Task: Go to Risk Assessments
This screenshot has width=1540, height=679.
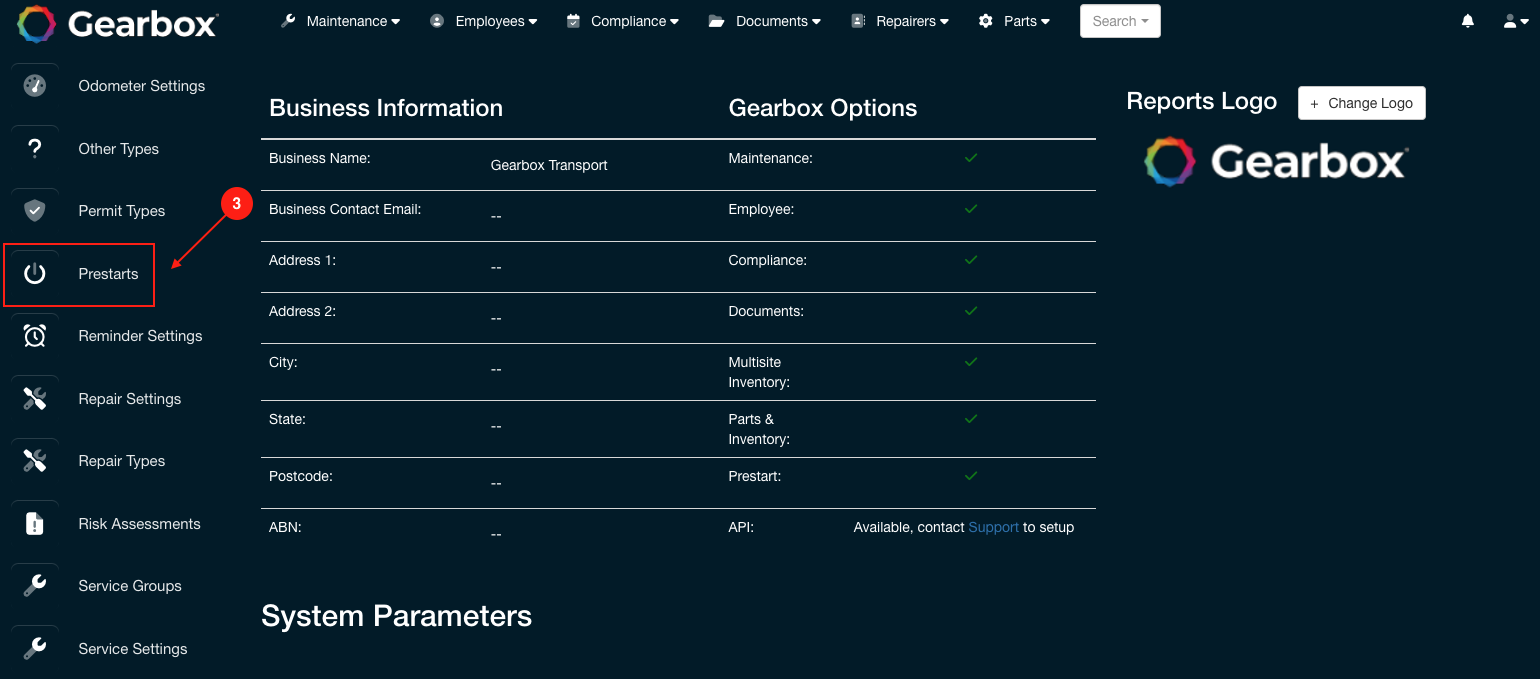Action: pos(140,524)
